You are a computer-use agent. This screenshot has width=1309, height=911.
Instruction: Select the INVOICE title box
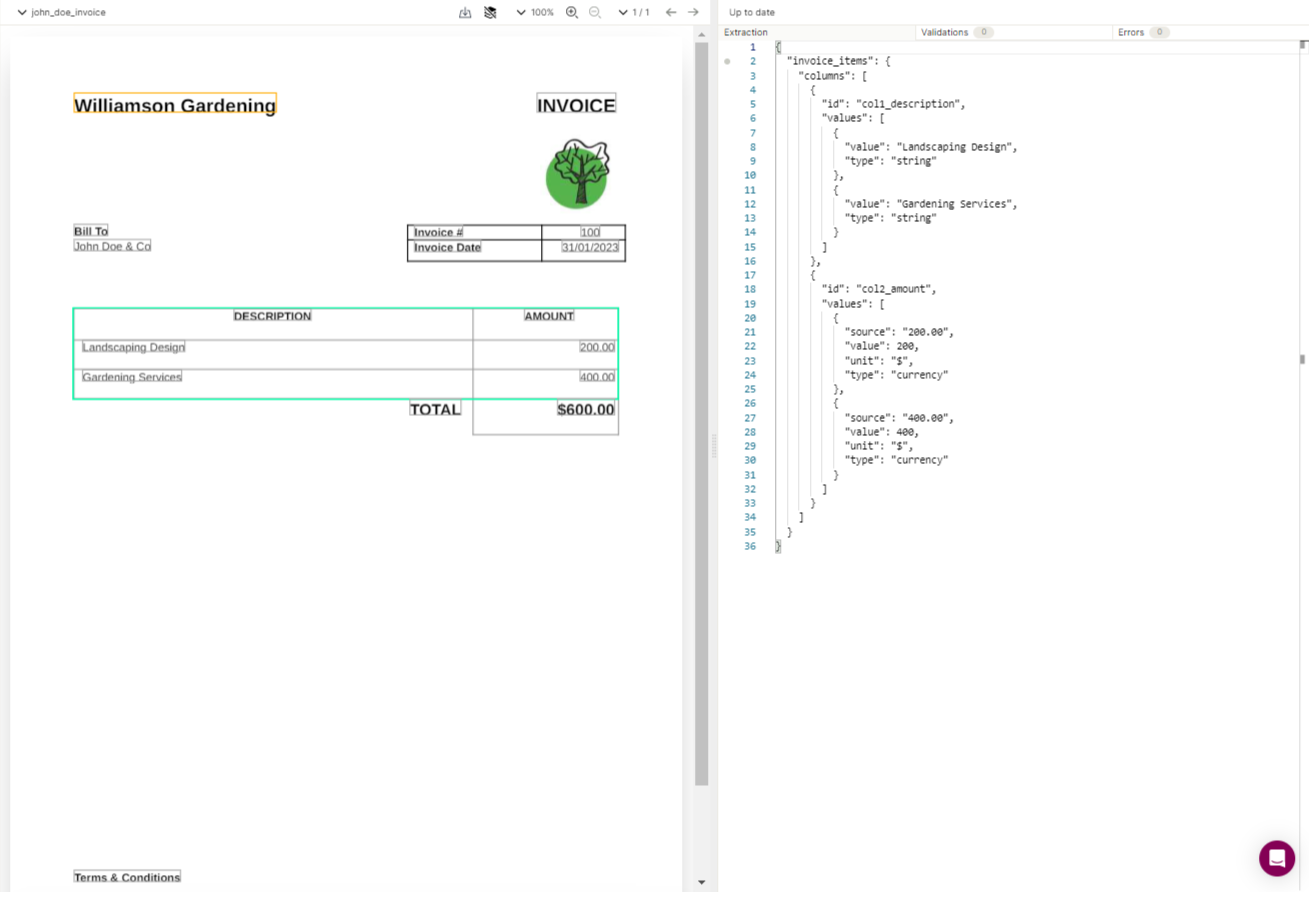click(576, 105)
